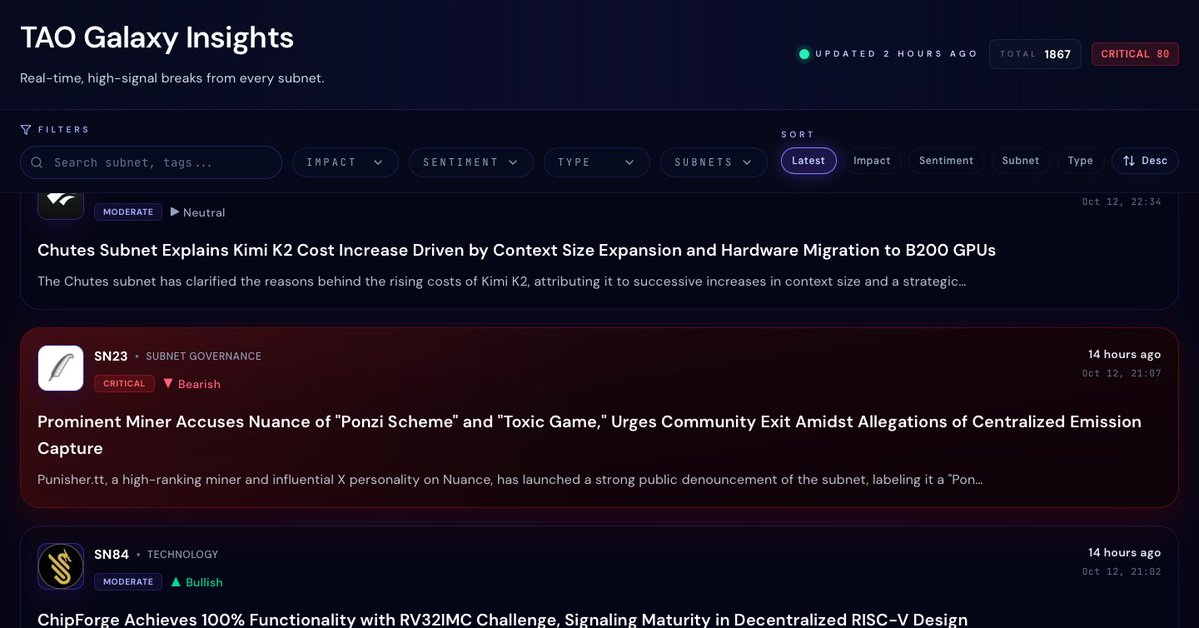Click the SN23 quill feather subnet icon
1199x628 pixels.
click(x=60, y=368)
